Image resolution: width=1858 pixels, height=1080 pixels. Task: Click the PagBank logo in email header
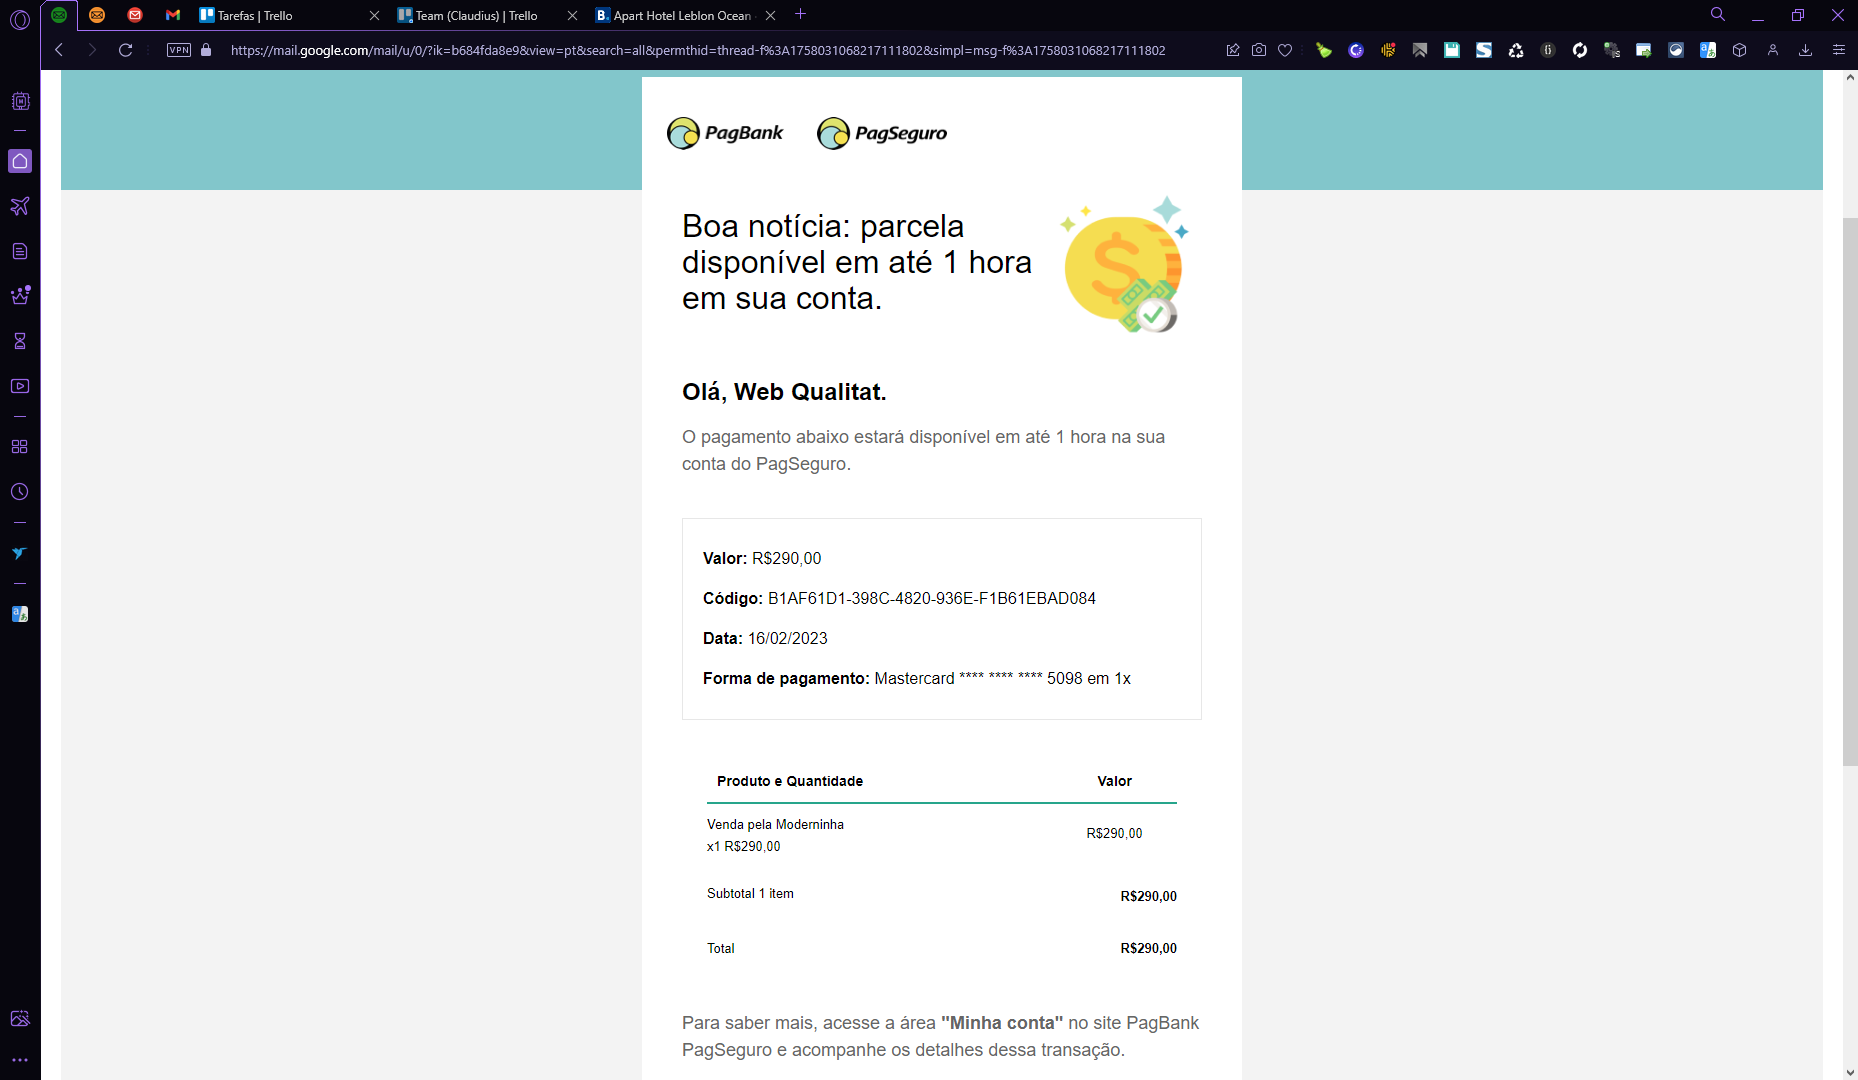pyautogui.click(x=725, y=133)
